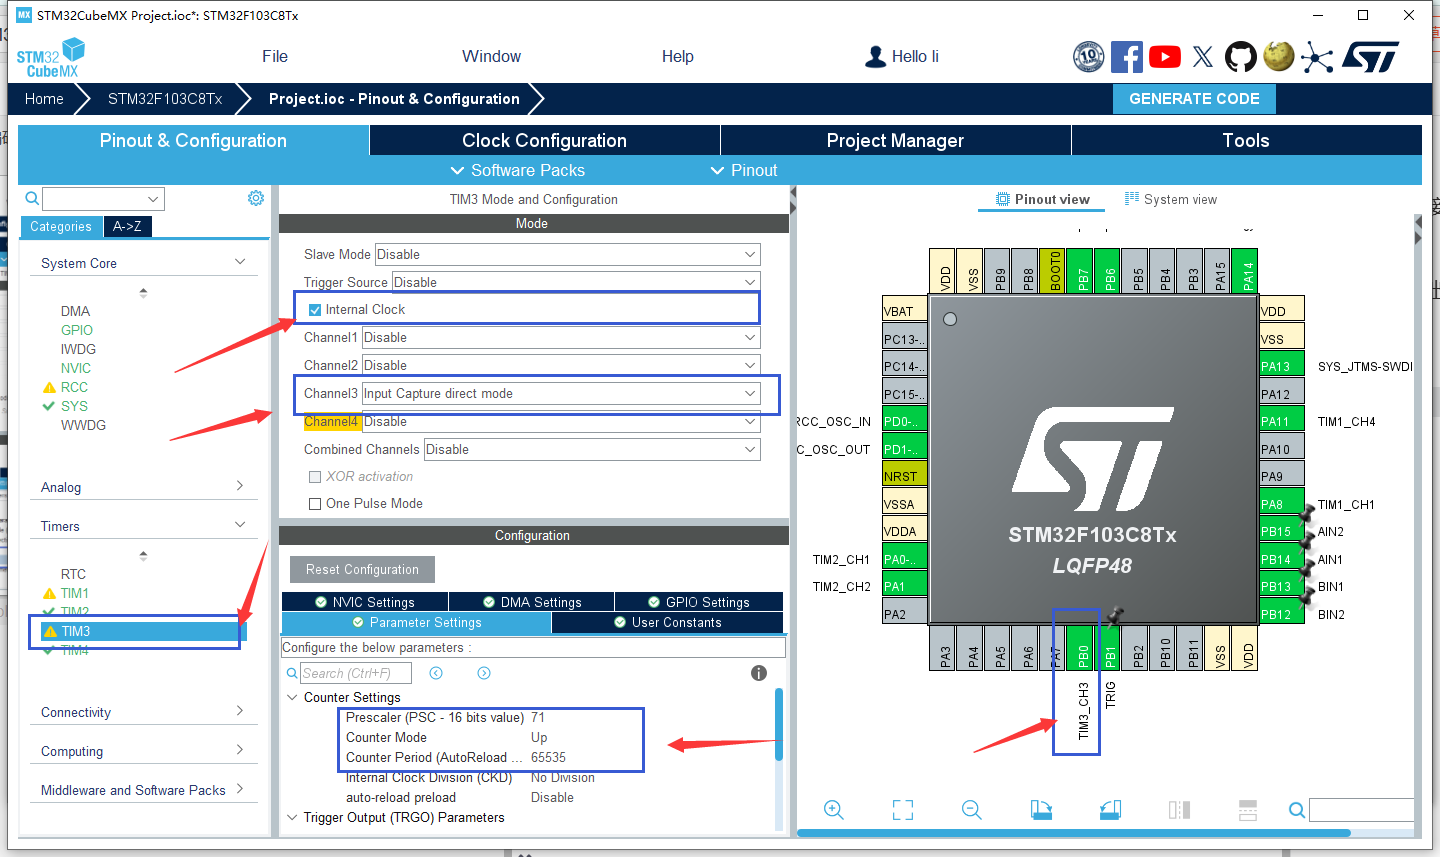Click the ST community network icon
1440x857 pixels.
(x=1317, y=57)
